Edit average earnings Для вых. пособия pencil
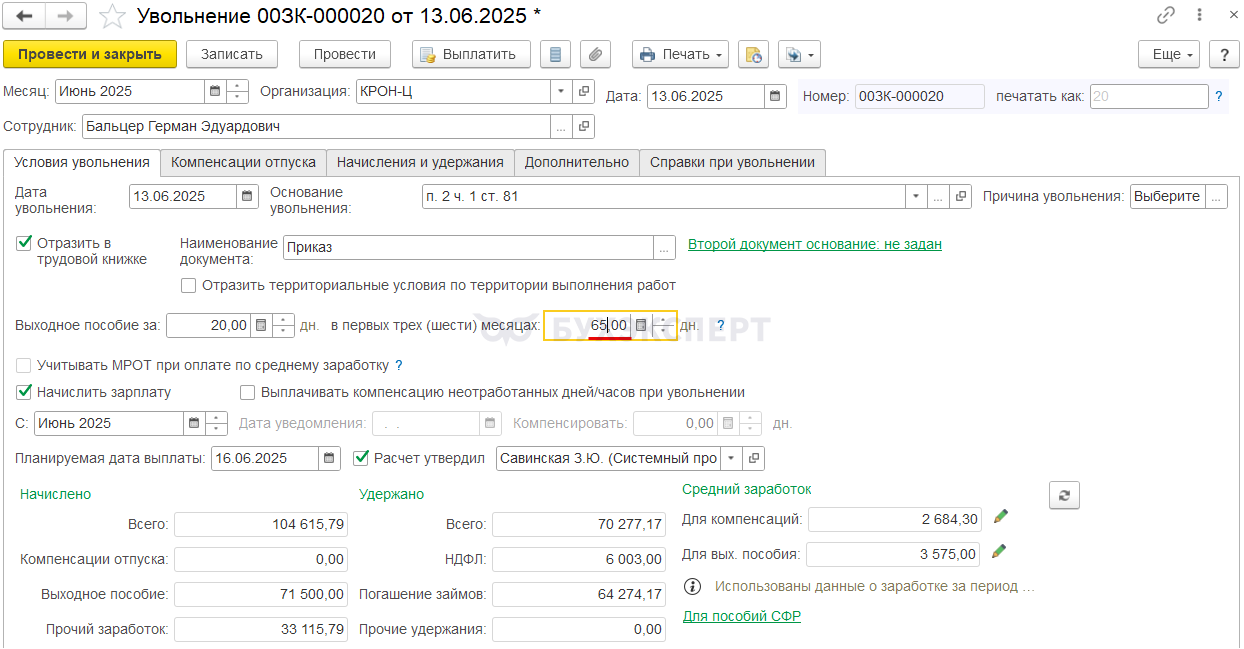Screen dimensions: 1244x649 point(1000,552)
